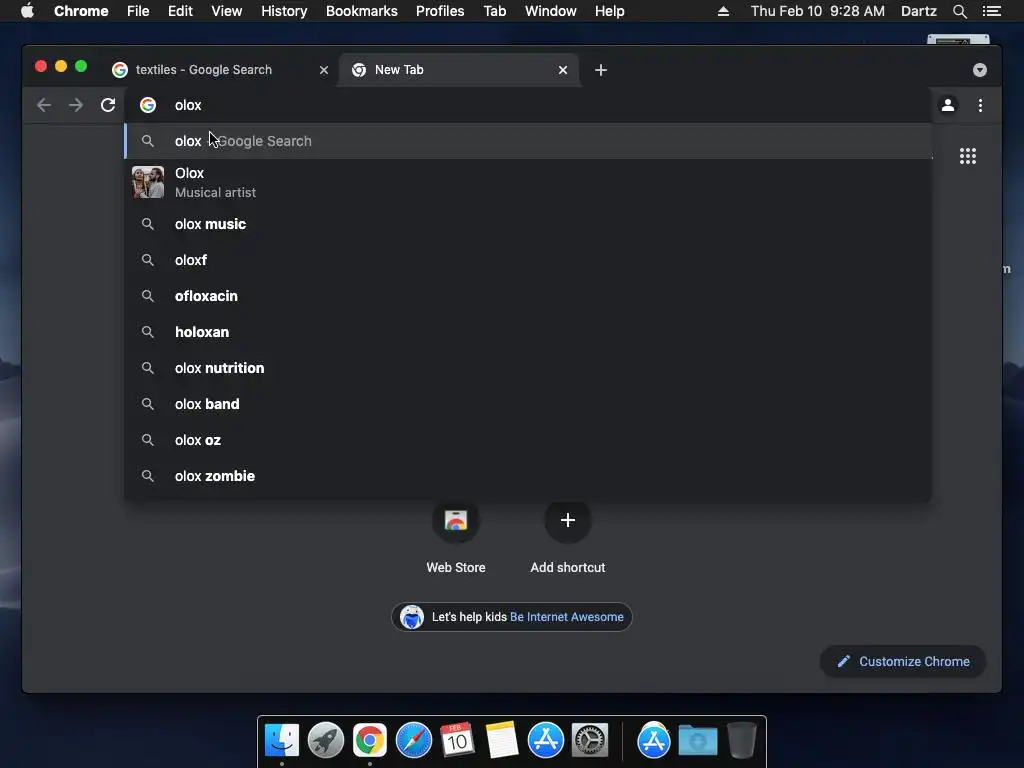Open the Bookmarks menu
Viewport: 1024px width, 768px height.
(362, 11)
